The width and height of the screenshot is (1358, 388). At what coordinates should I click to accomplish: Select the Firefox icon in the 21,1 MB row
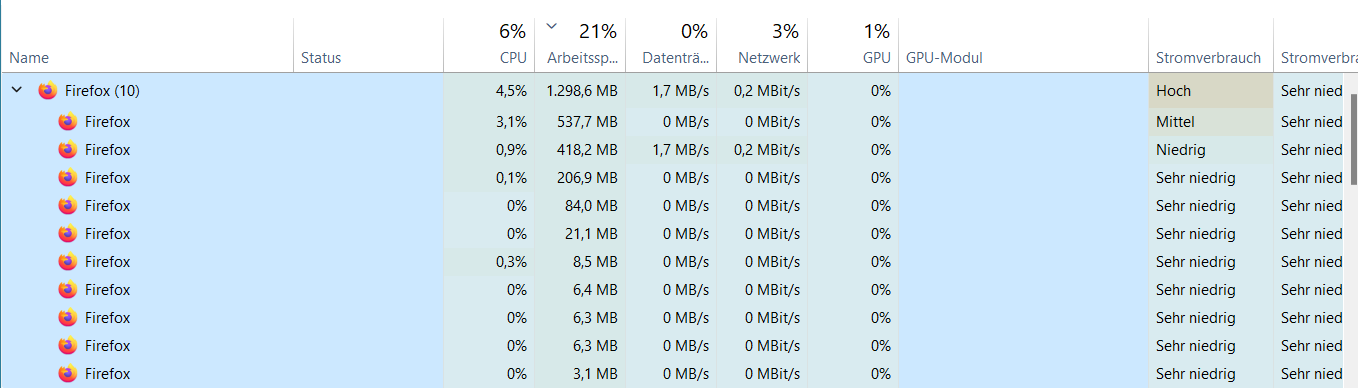click(67, 234)
